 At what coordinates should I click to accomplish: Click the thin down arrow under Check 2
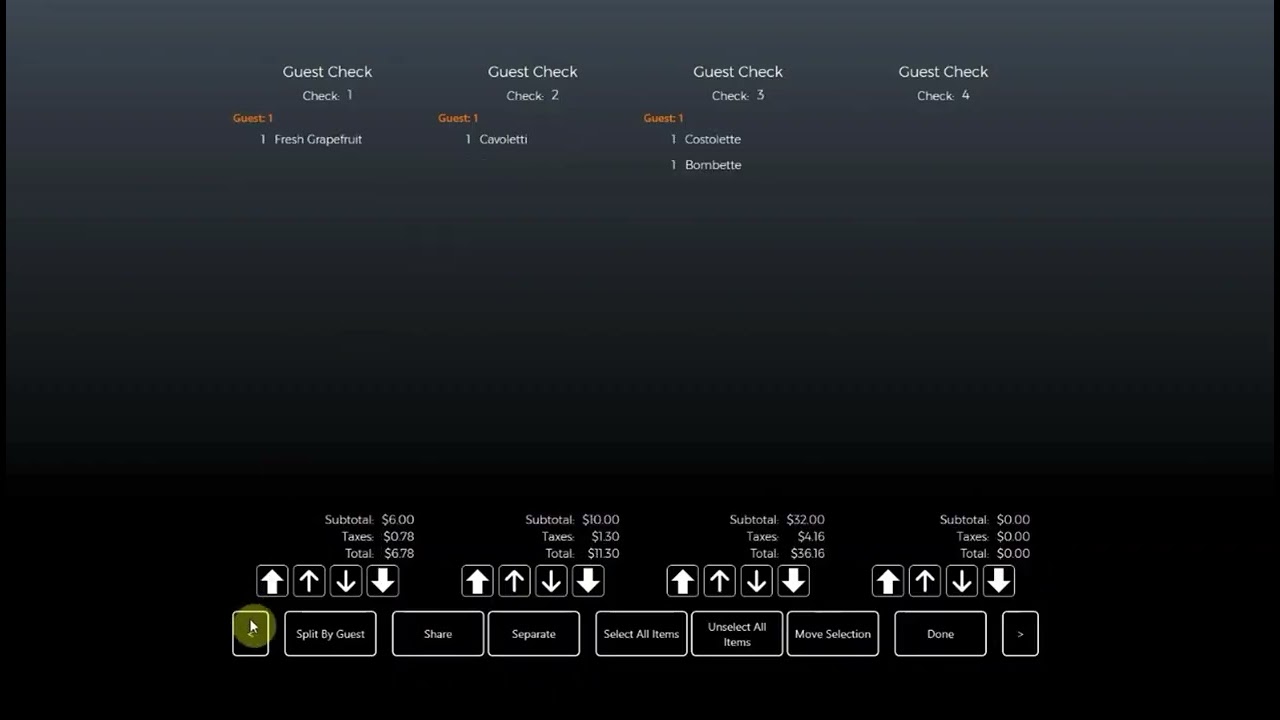(551, 581)
